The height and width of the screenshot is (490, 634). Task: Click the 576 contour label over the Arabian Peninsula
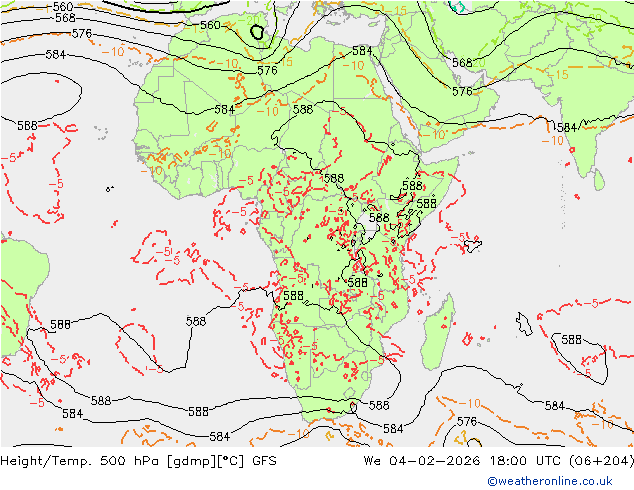pyautogui.click(x=462, y=92)
